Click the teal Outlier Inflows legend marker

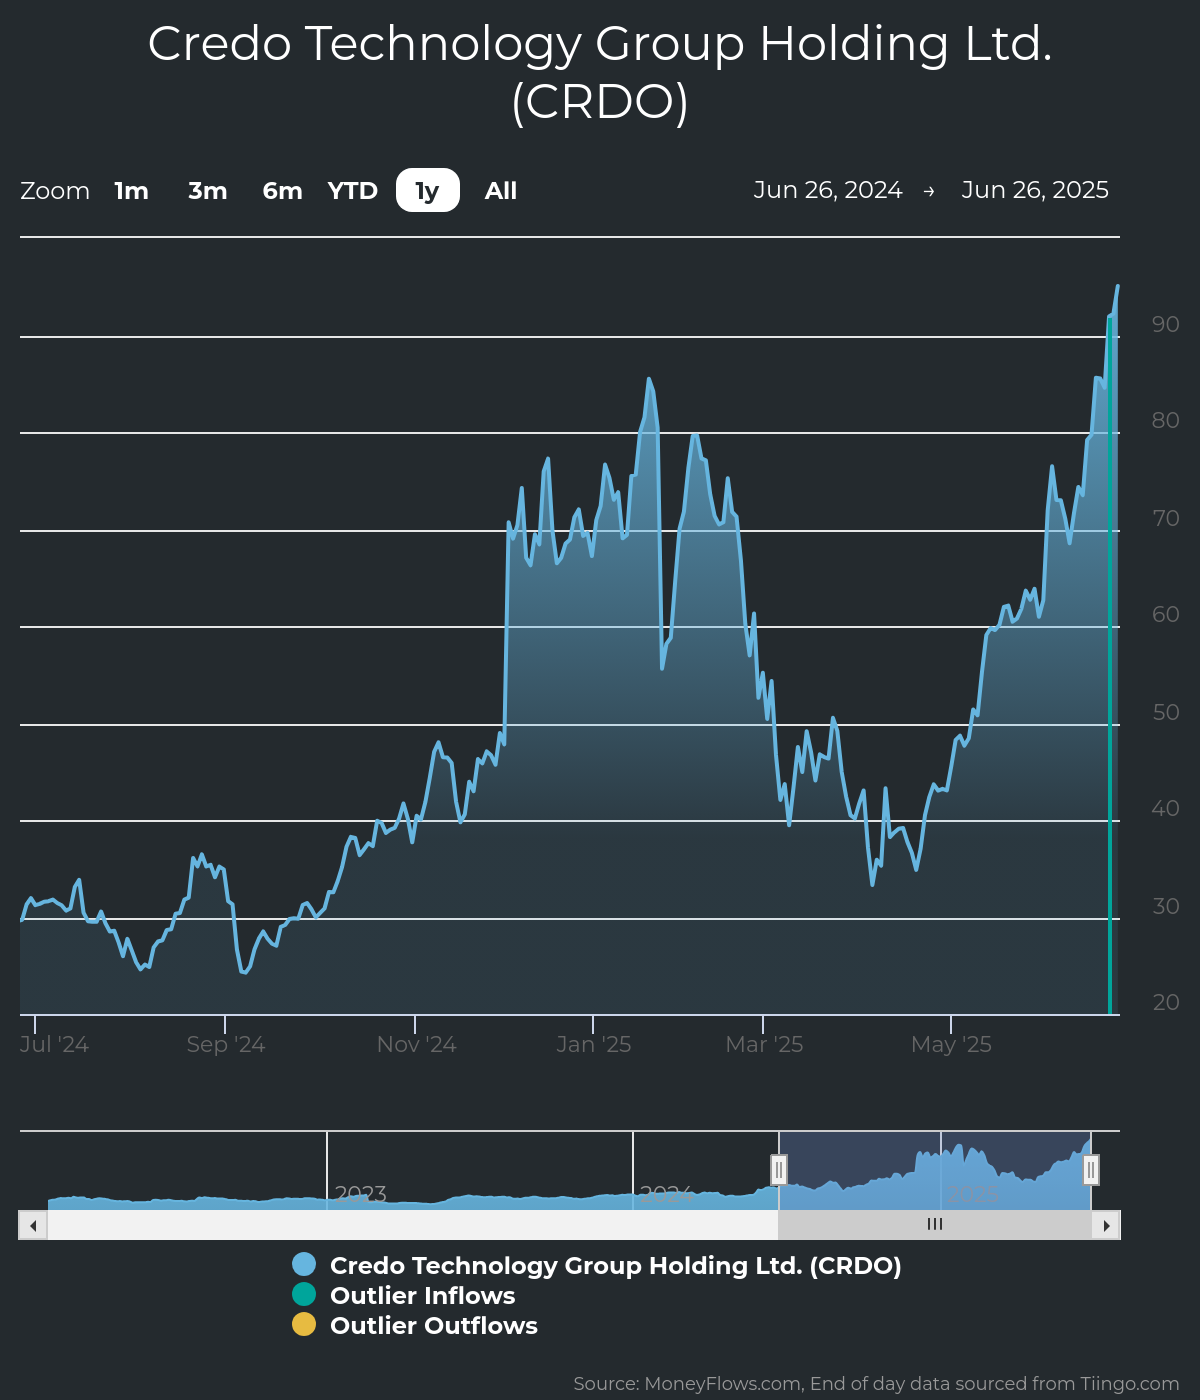(x=304, y=1295)
